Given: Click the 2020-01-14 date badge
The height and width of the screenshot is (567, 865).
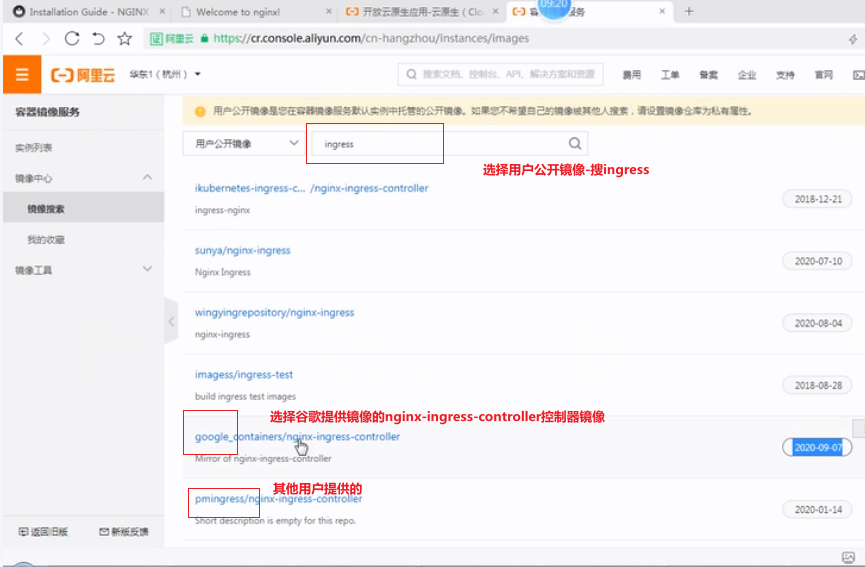Looking at the screenshot, I should click(x=818, y=510).
